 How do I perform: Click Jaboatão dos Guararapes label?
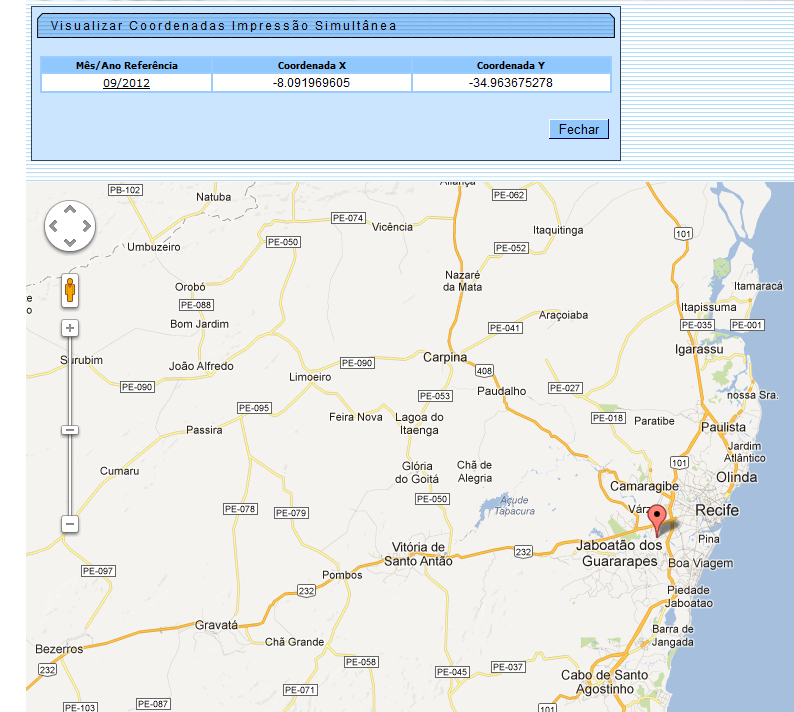(619, 553)
